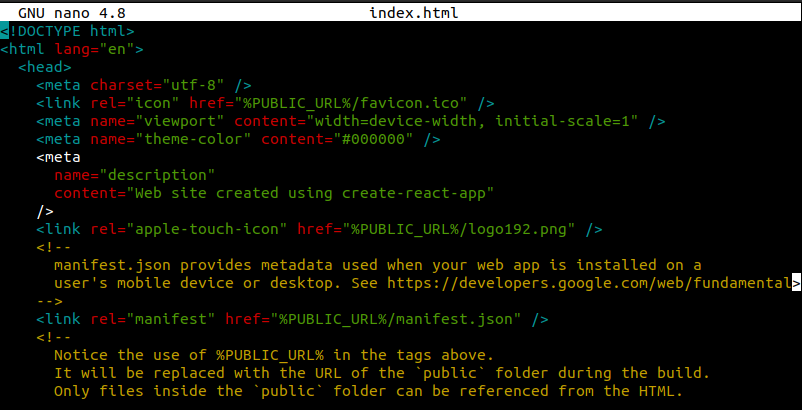The image size is (802, 410).
Task: Click the opening <html tag name
Action: coord(23,50)
